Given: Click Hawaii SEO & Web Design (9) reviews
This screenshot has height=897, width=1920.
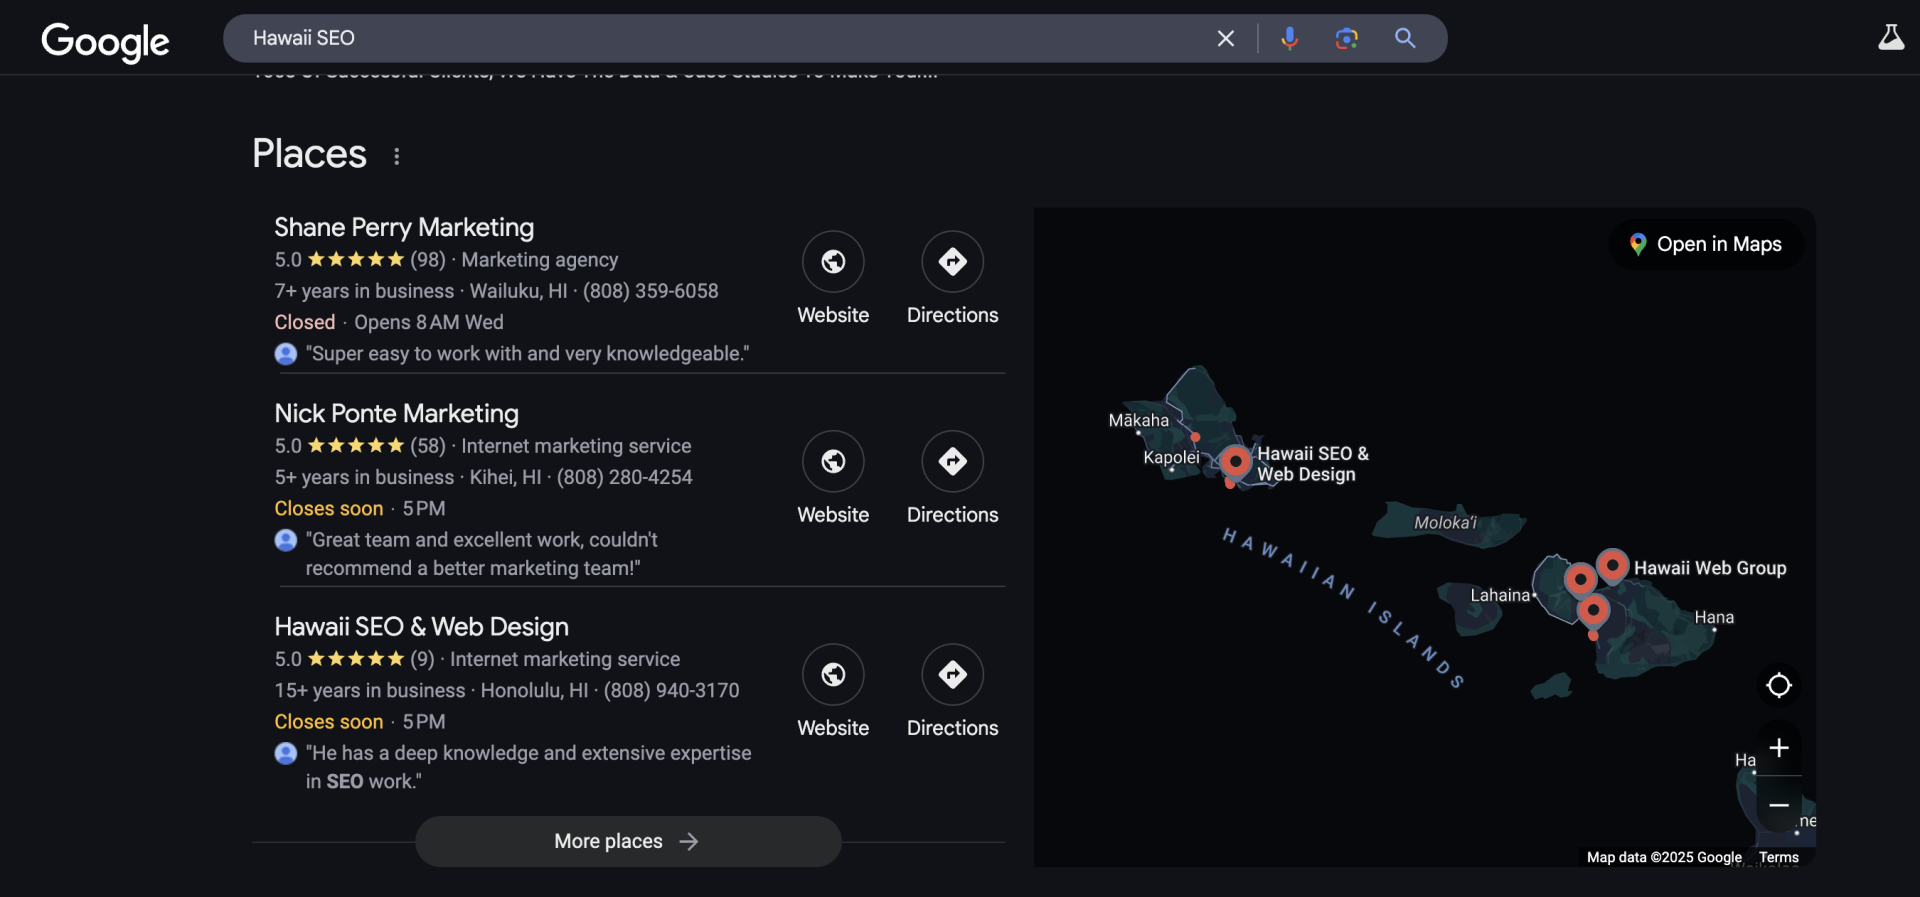Looking at the screenshot, I should click(422, 659).
